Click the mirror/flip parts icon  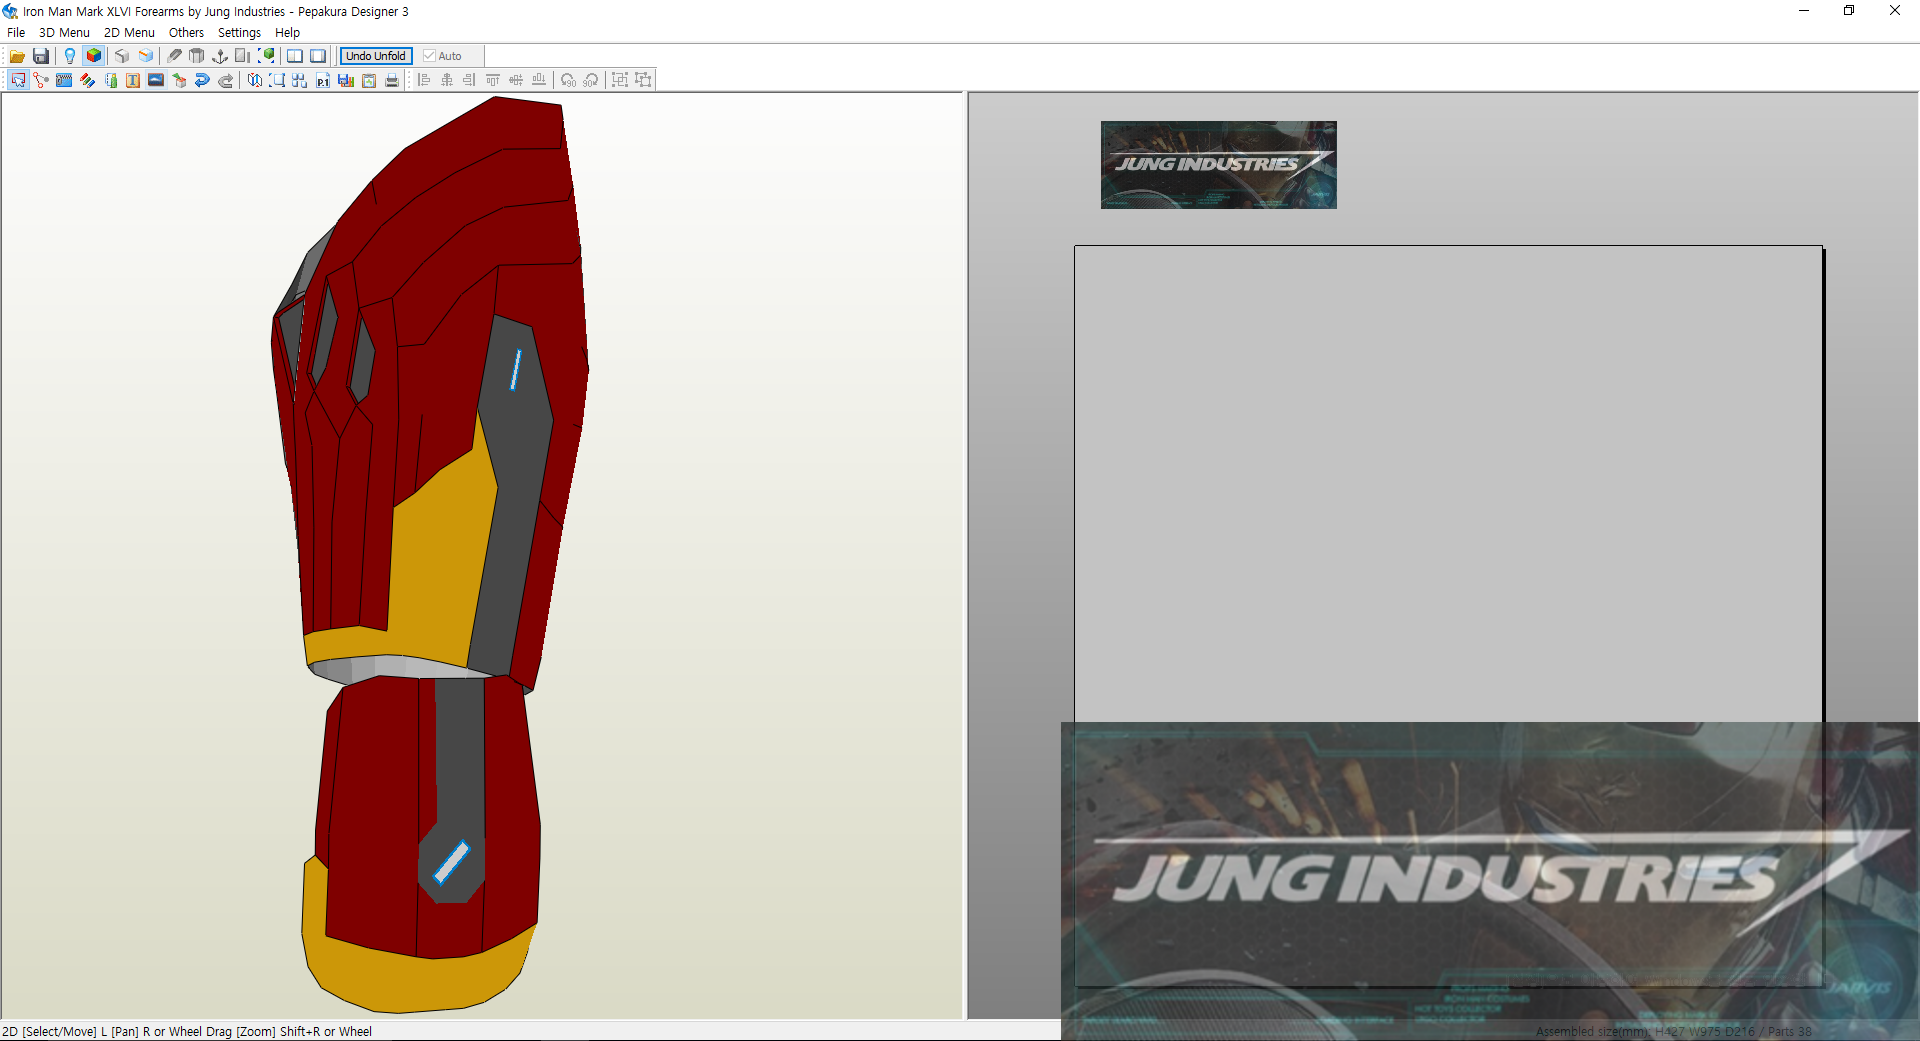point(255,80)
